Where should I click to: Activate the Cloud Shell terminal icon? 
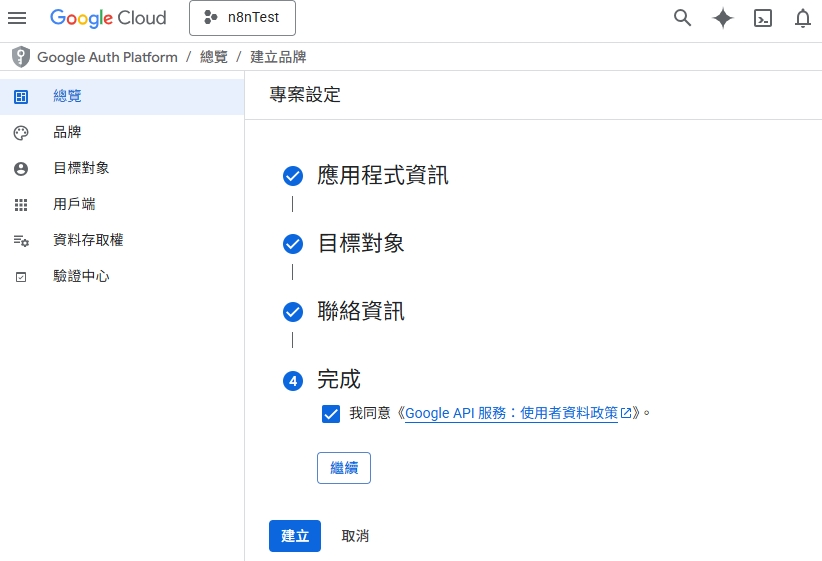click(x=763, y=18)
